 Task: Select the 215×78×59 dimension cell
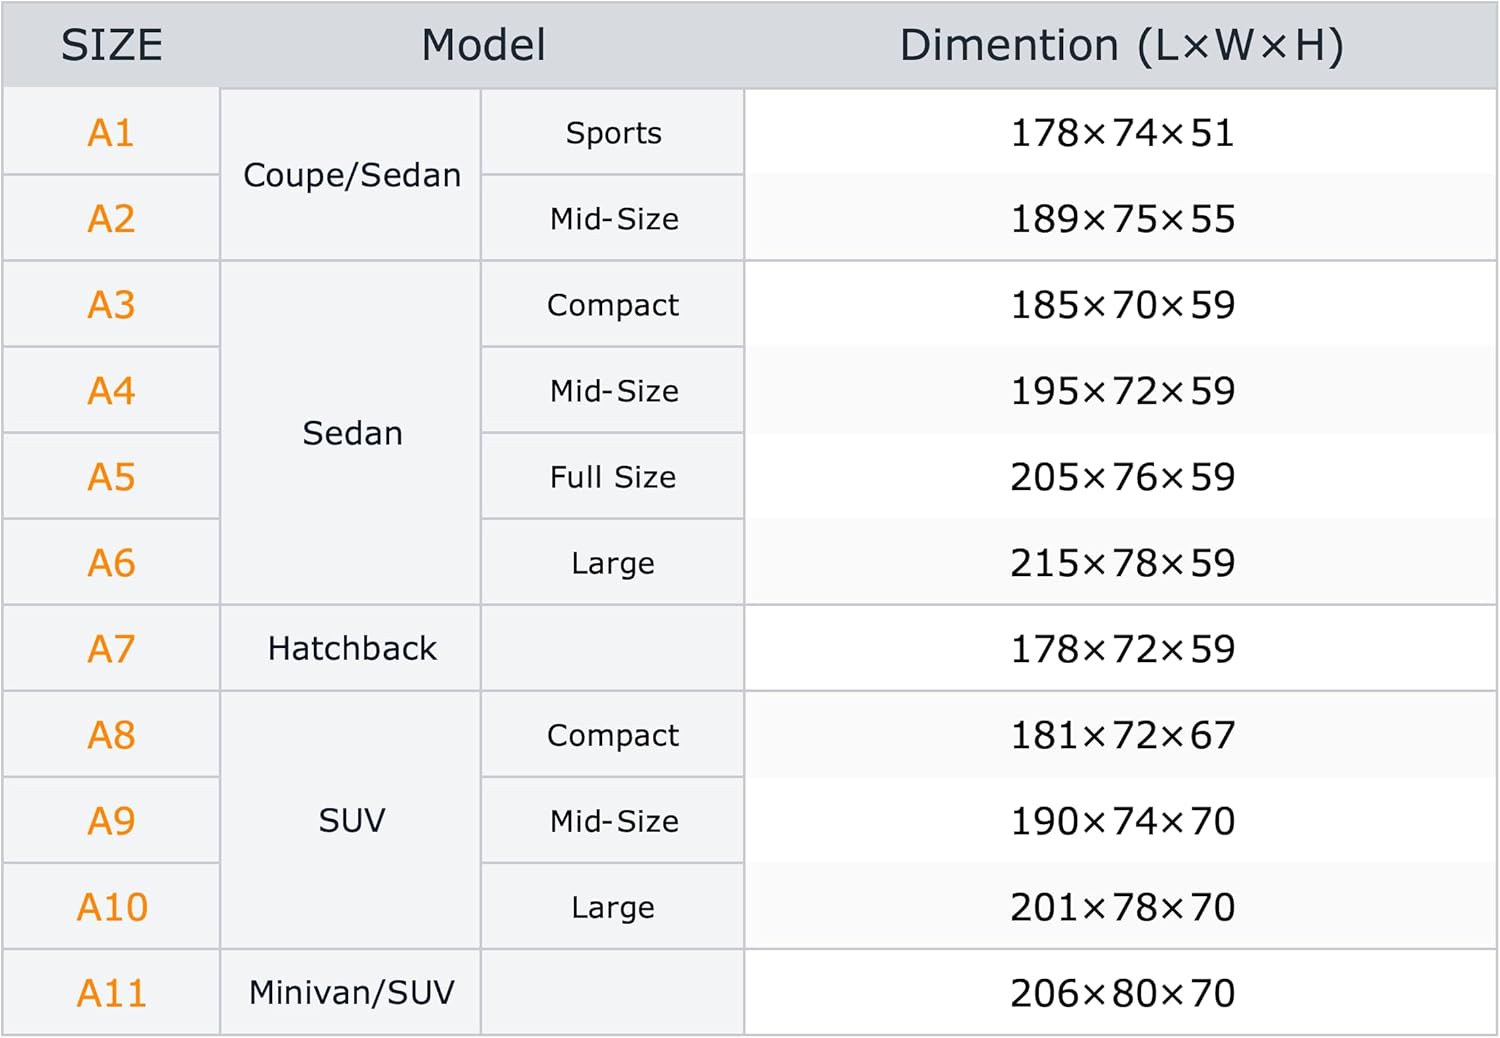pos(1122,563)
